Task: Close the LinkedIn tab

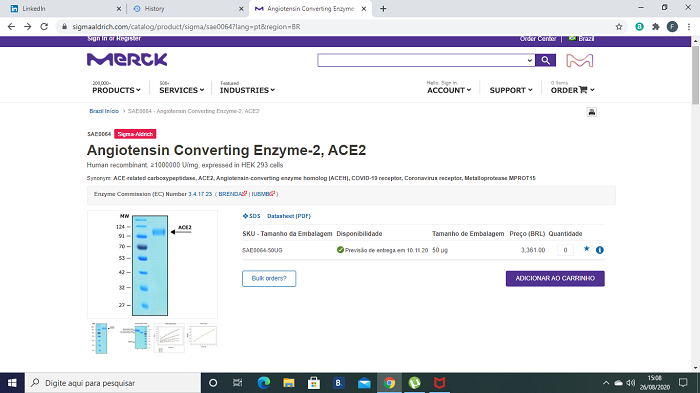Action: point(119,8)
